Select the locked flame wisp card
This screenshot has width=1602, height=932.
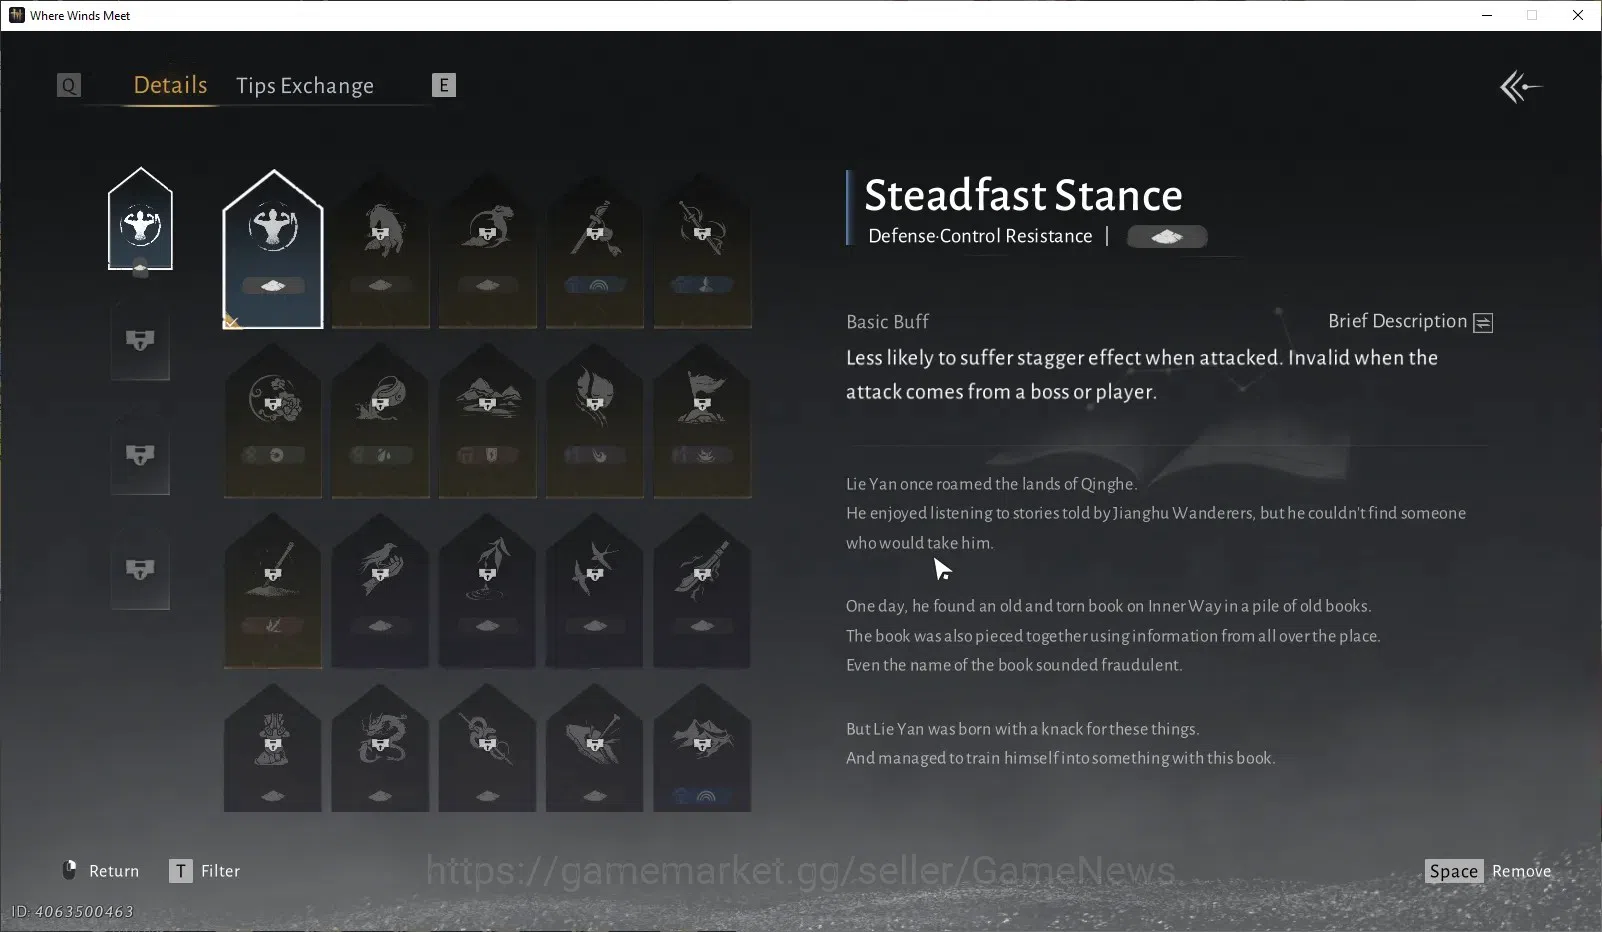[595, 420]
